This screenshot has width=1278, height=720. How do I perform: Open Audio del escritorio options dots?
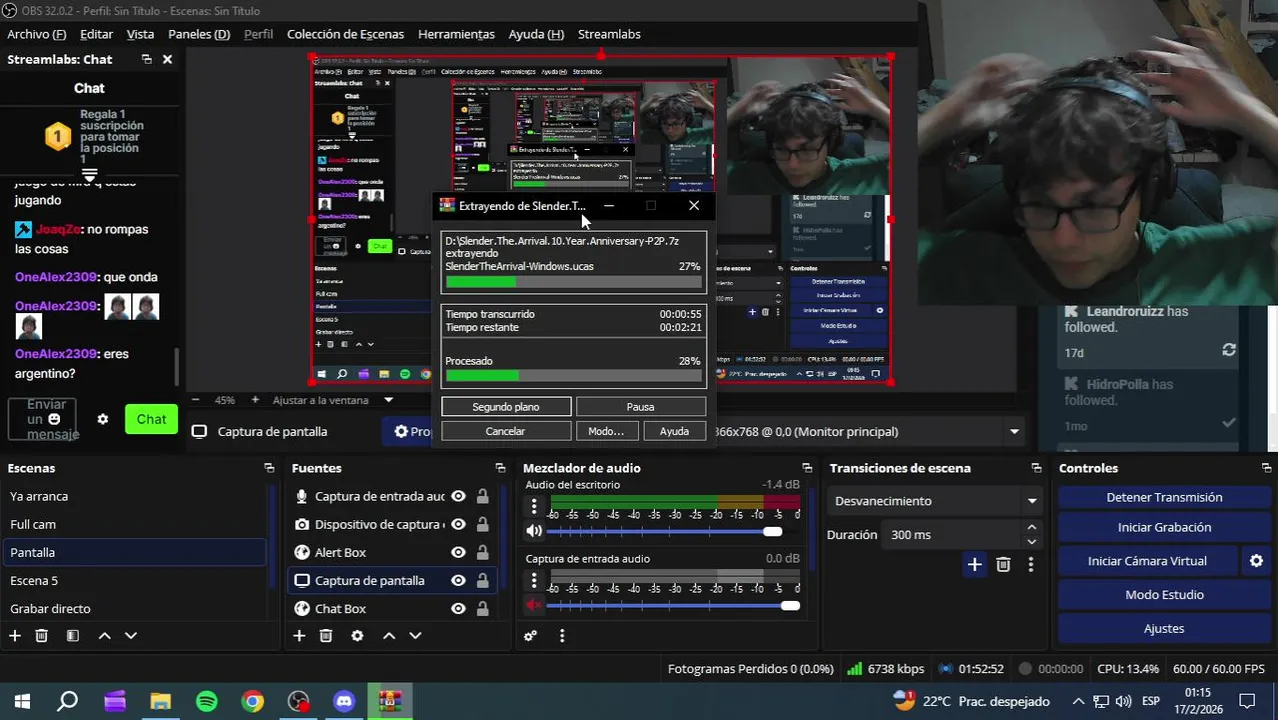pos(534,506)
